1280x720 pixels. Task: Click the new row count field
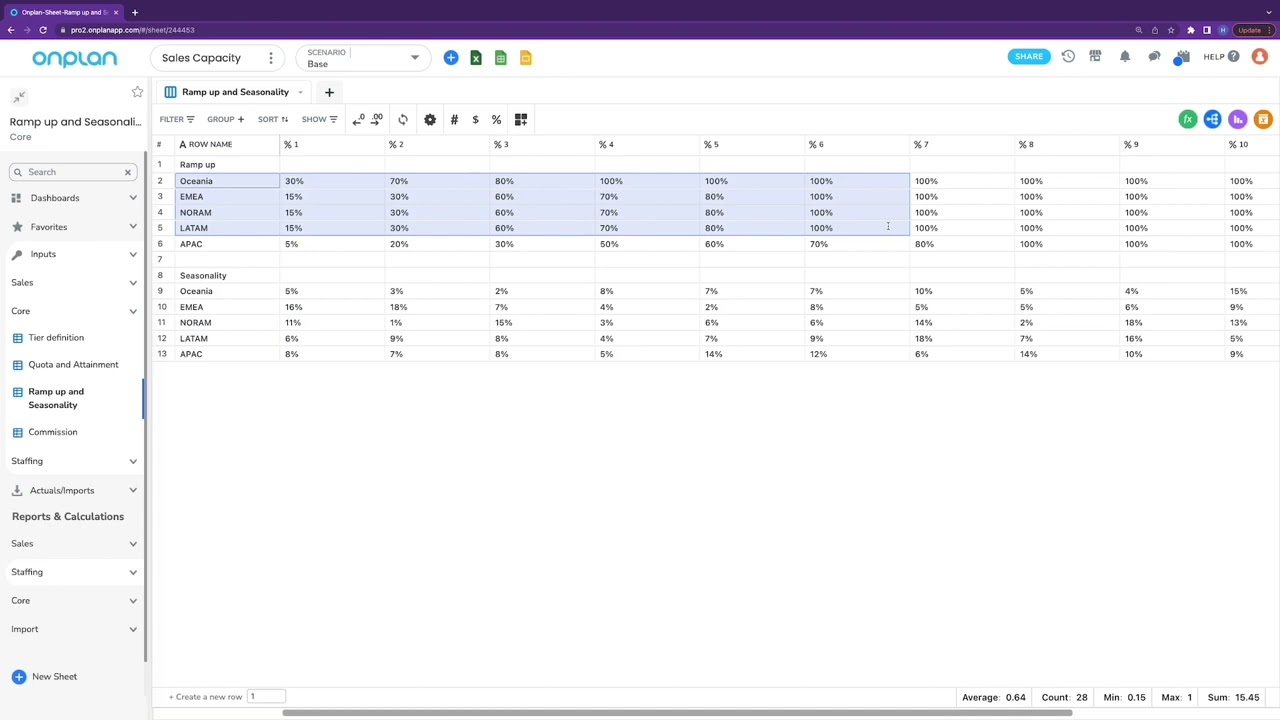pos(266,697)
